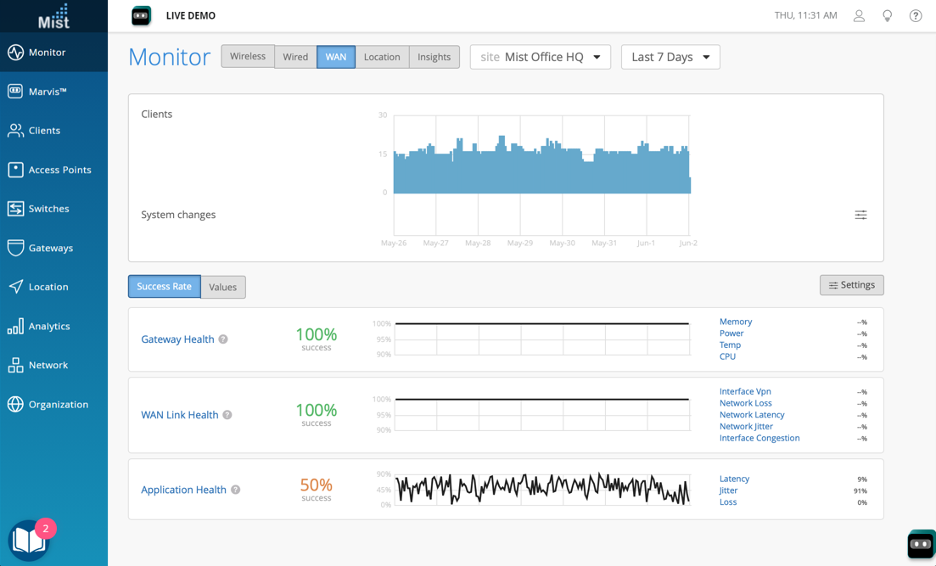This screenshot has width=936, height=566.
Task: Select the Wired tab
Action: [296, 57]
